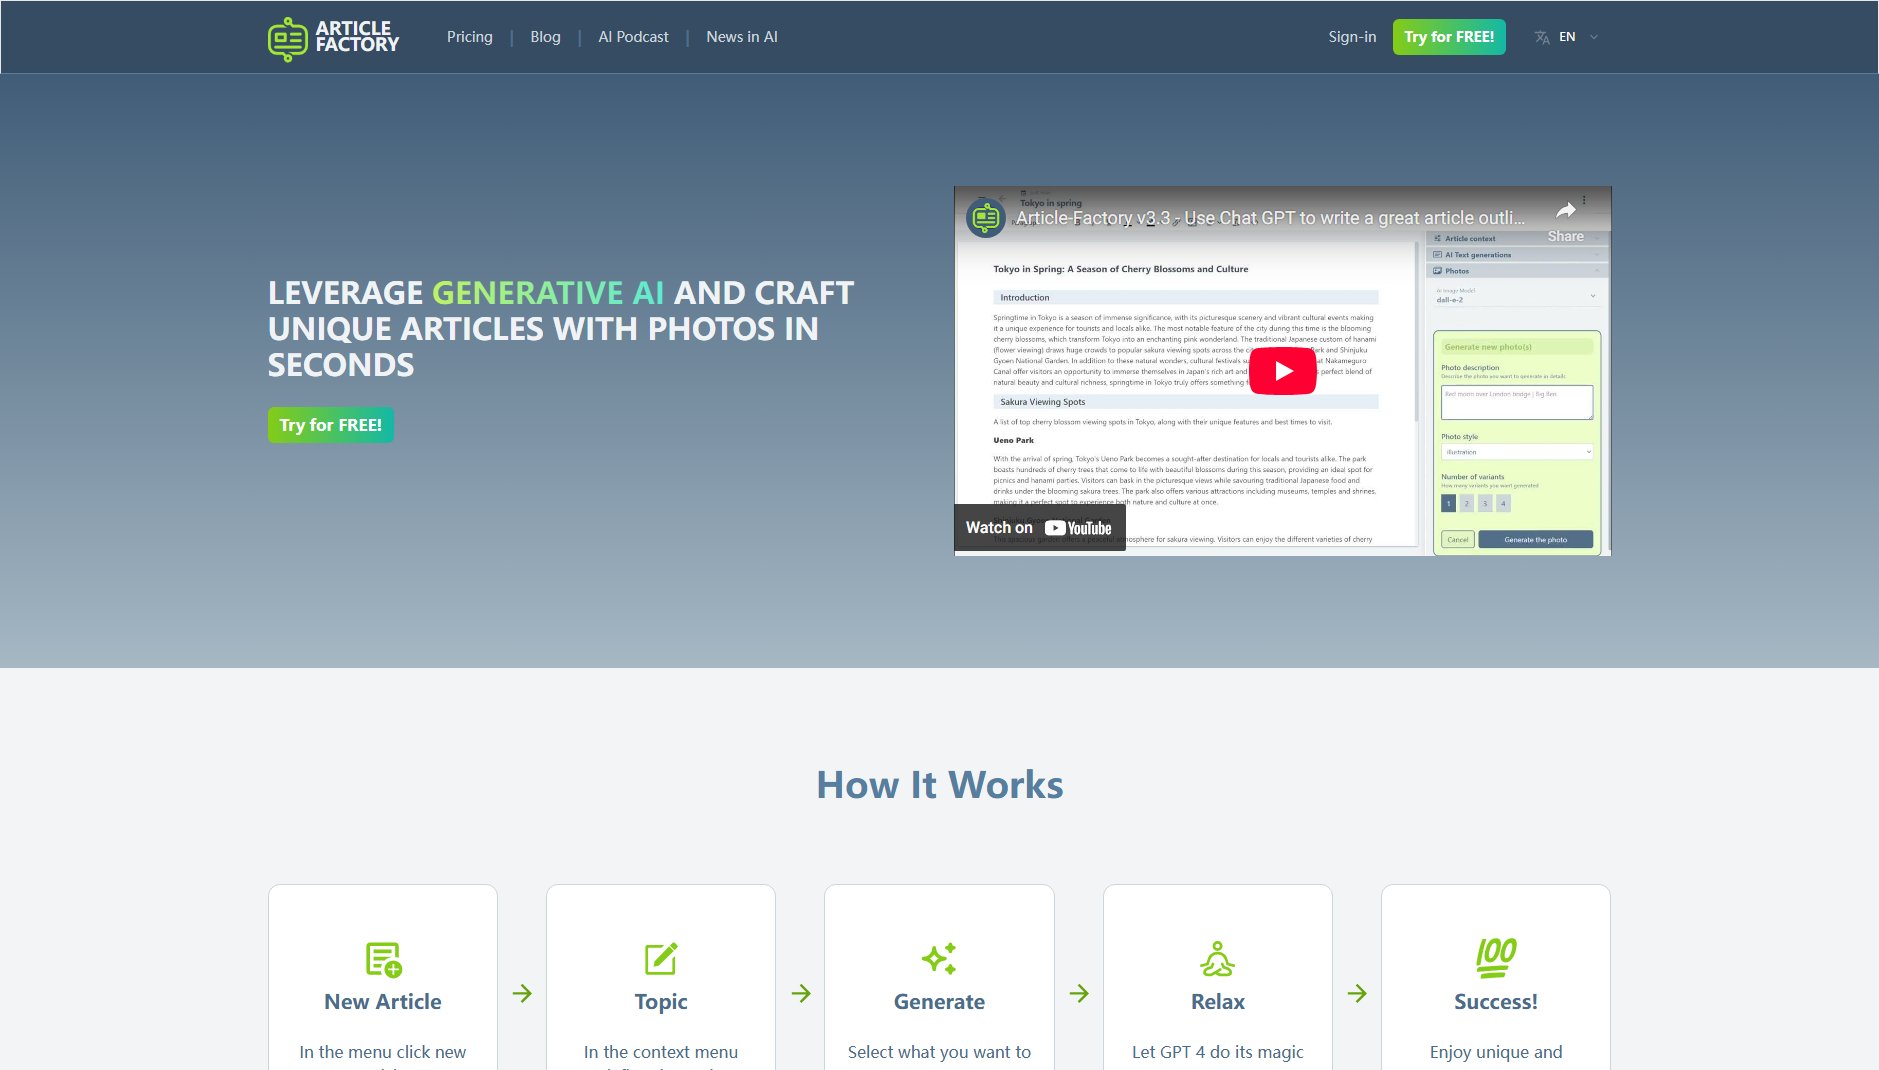Select the Topic pencil icon
This screenshot has width=1879, height=1070.
click(660, 960)
